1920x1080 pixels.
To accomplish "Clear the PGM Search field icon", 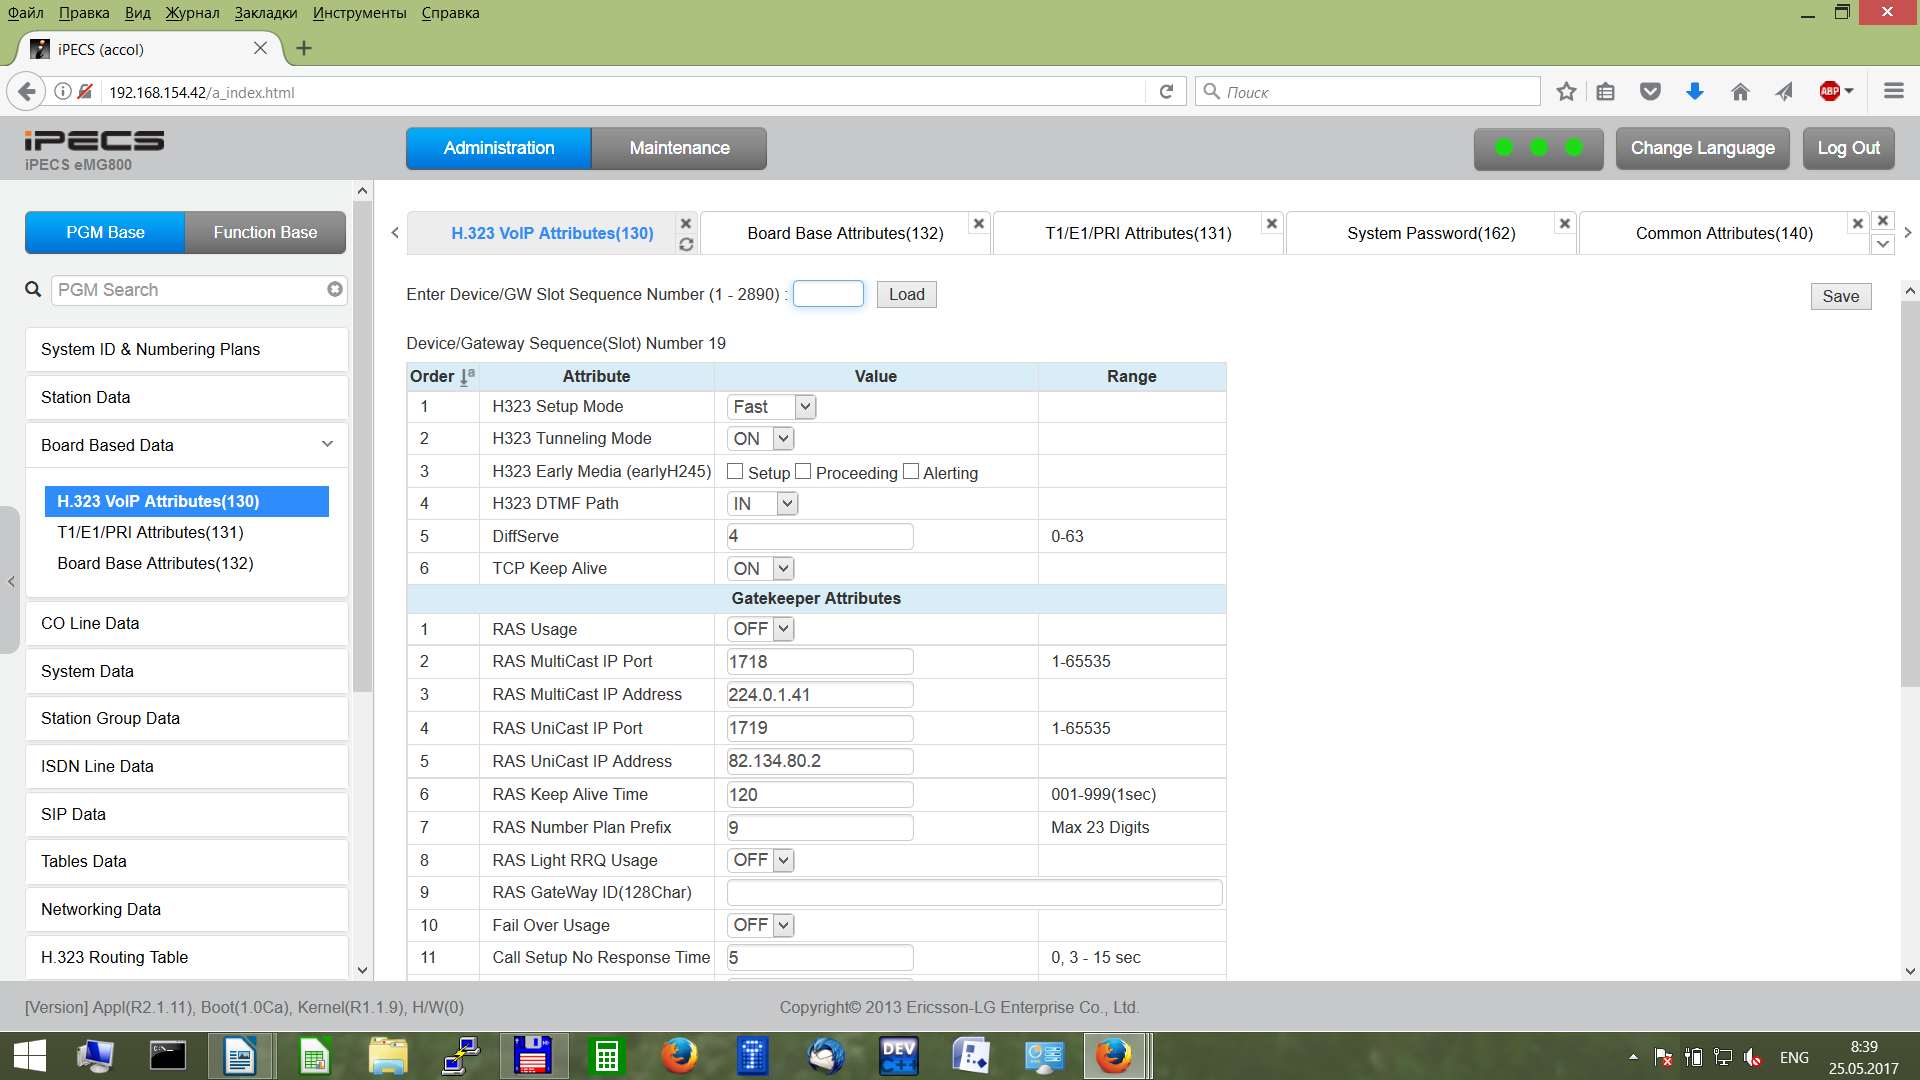I will (x=335, y=289).
